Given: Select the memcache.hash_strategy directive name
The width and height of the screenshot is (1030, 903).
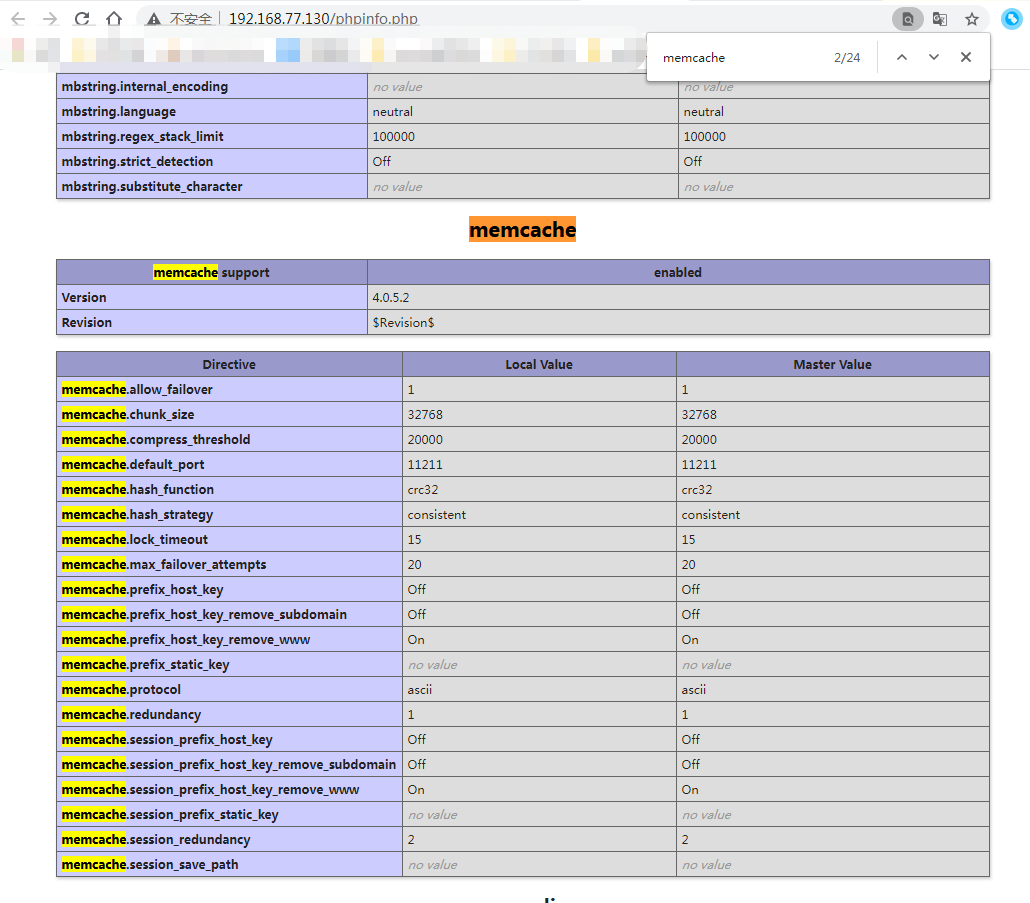Looking at the screenshot, I should (x=137, y=514).
